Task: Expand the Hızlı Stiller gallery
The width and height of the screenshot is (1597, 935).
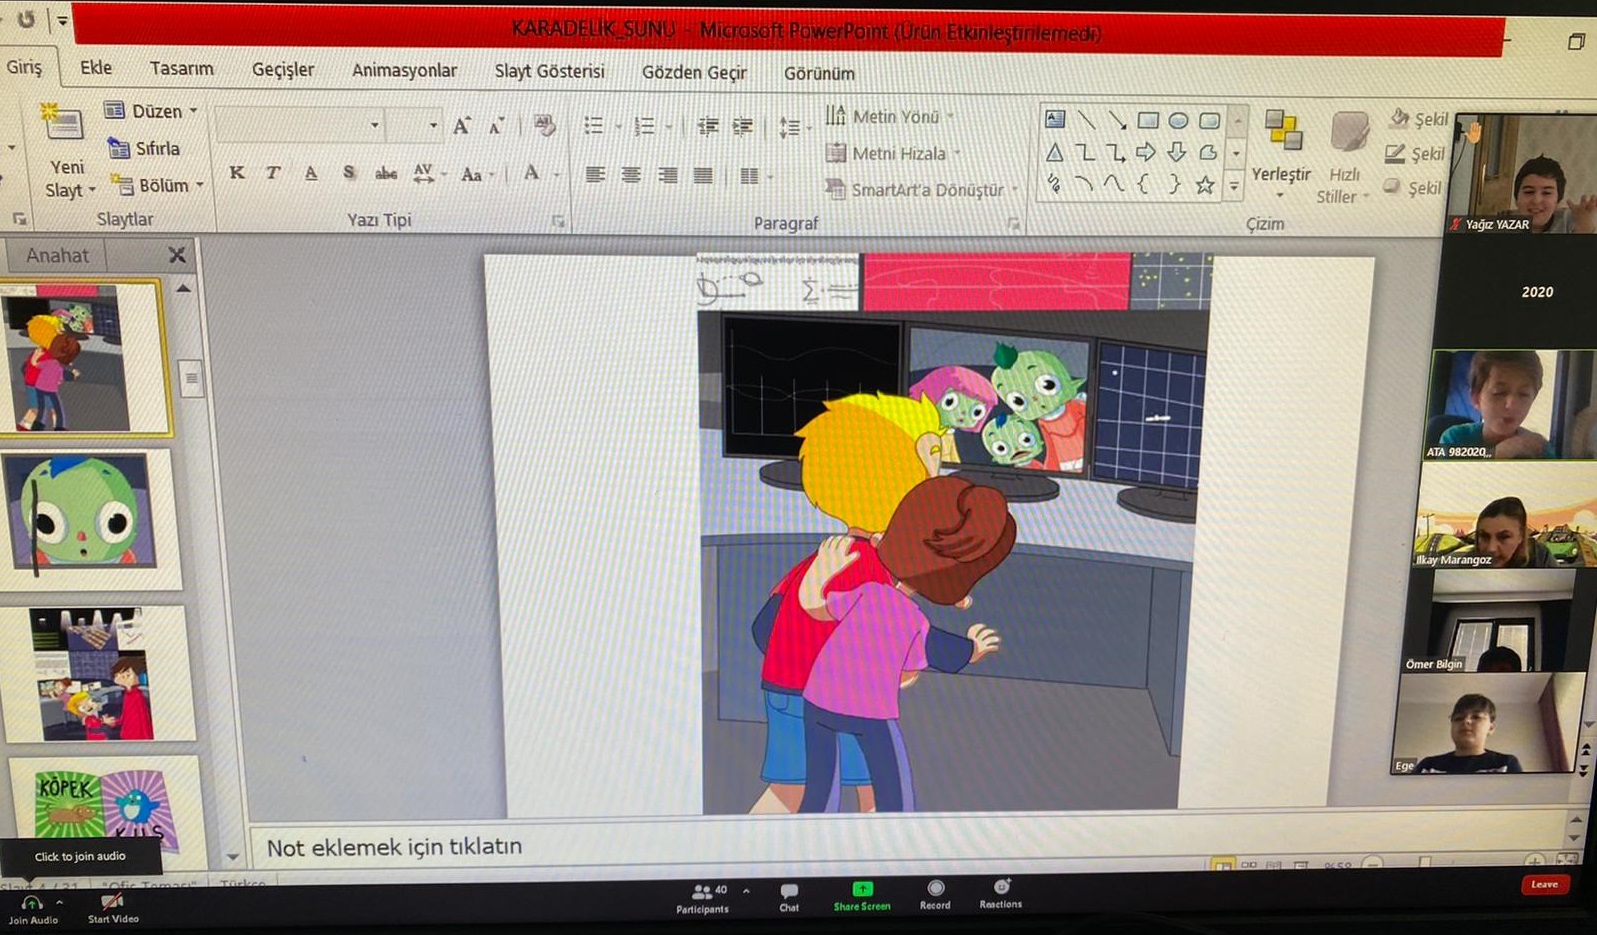Action: pos(1345,157)
